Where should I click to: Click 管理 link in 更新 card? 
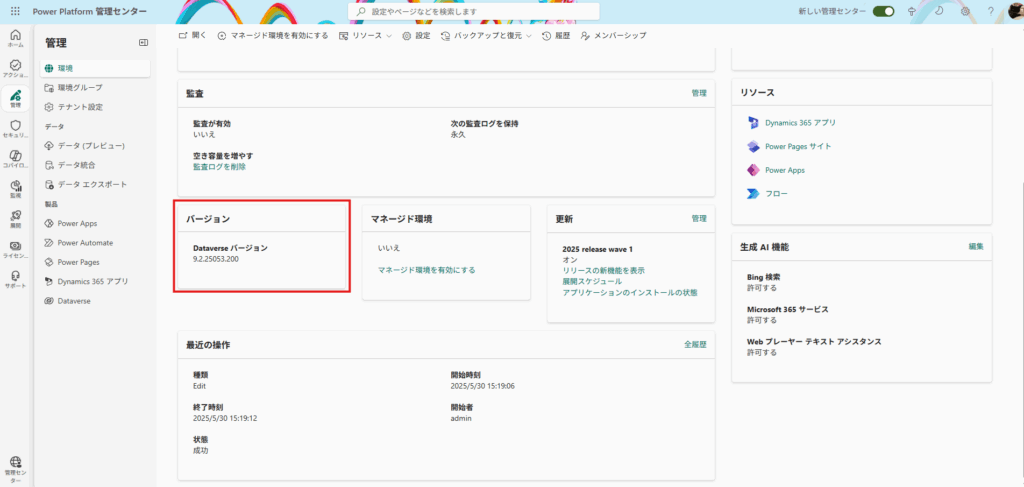click(x=699, y=219)
